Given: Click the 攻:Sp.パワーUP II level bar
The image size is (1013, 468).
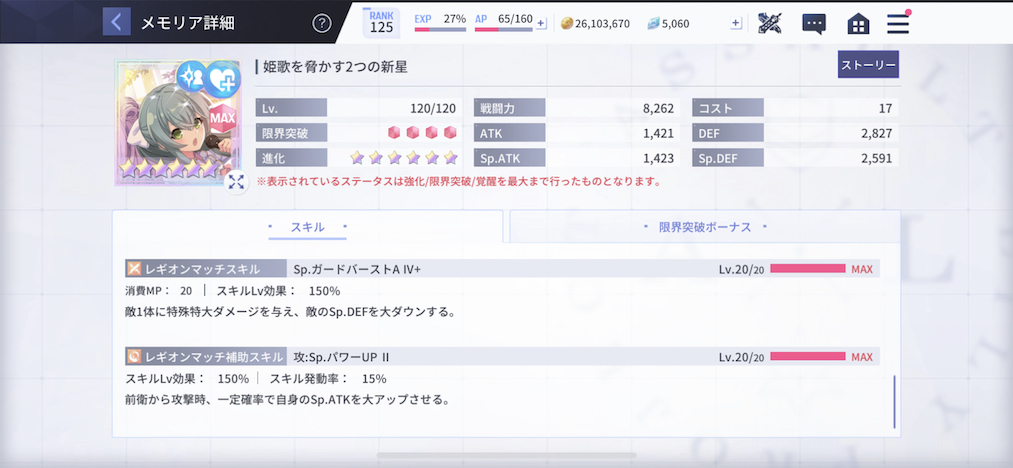Looking at the screenshot, I should pyautogui.click(x=808, y=356).
